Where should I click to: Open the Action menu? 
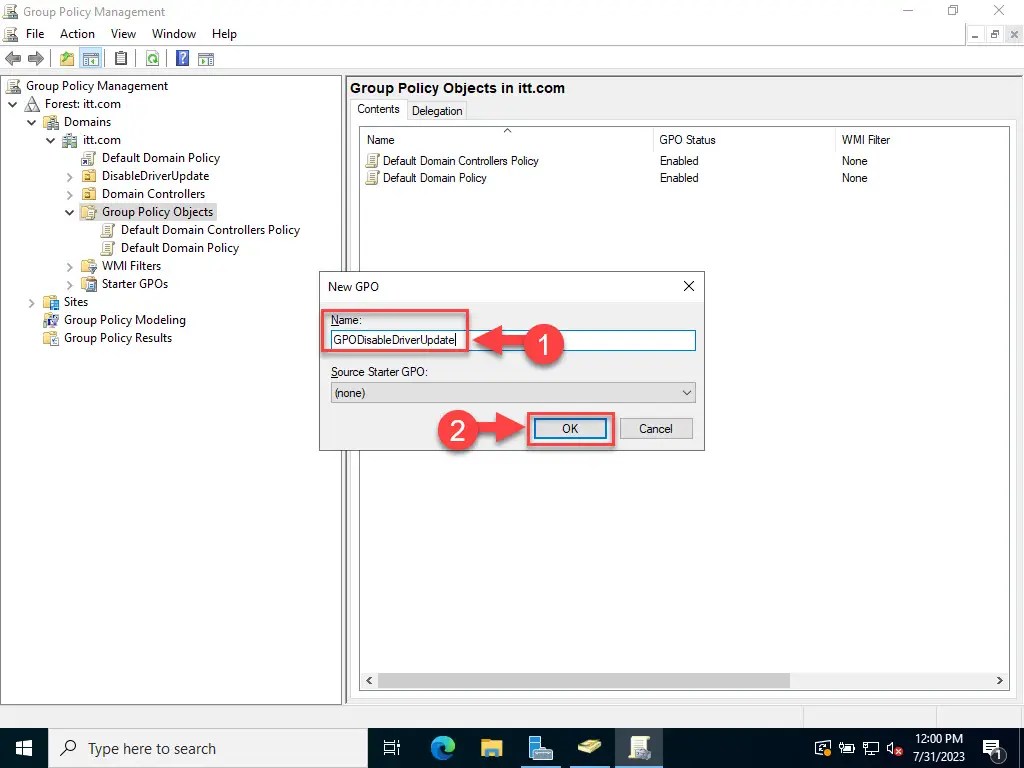(77, 33)
